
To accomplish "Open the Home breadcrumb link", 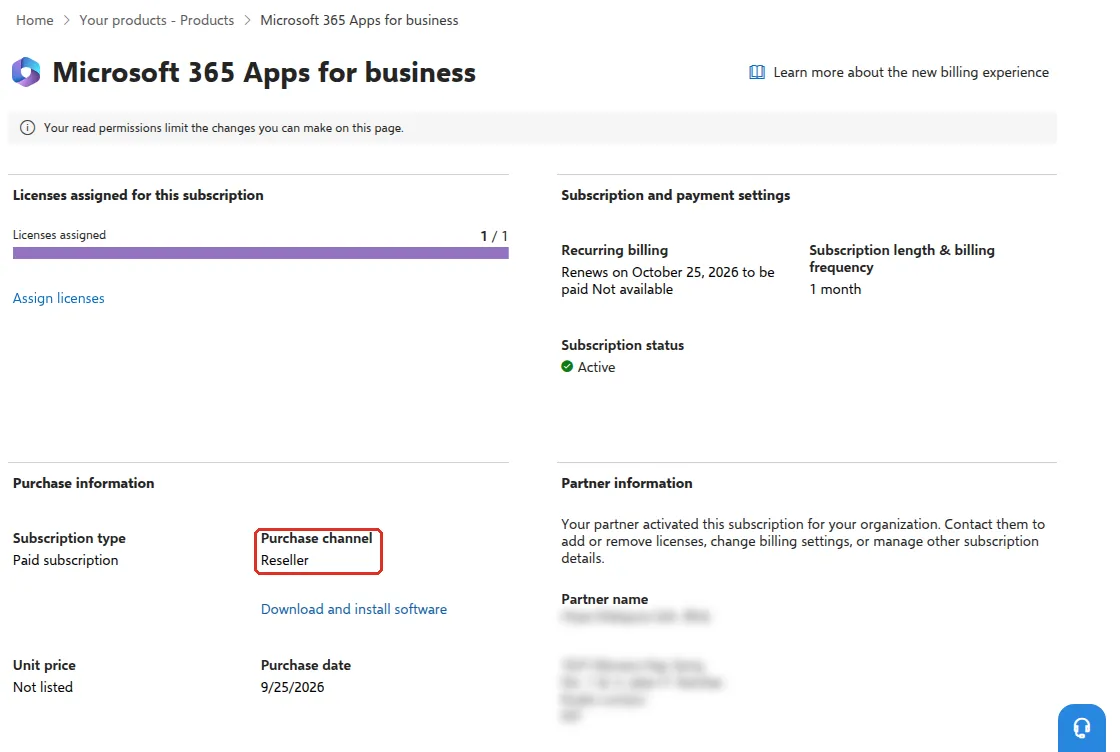I will click(34, 20).
